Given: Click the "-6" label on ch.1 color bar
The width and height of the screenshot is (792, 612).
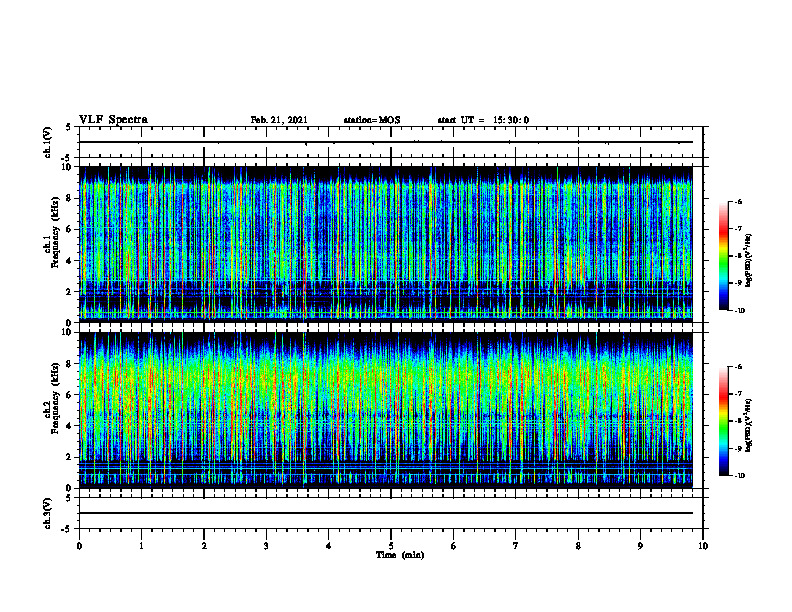Looking at the screenshot, I should tap(739, 201).
